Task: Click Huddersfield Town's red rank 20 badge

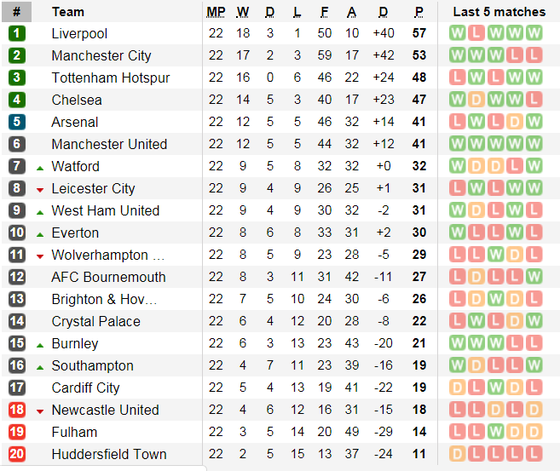Action: [x=17, y=454]
